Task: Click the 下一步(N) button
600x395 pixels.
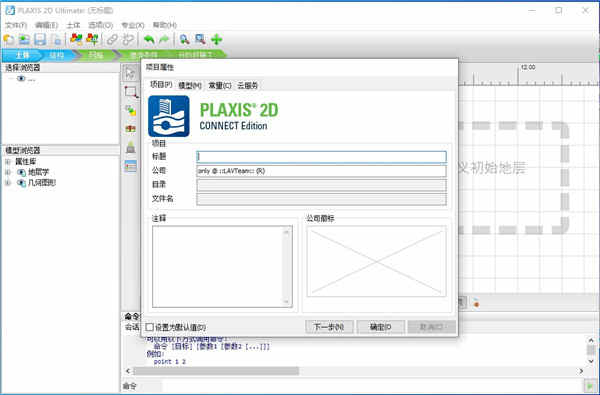Action: tap(329, 327)
